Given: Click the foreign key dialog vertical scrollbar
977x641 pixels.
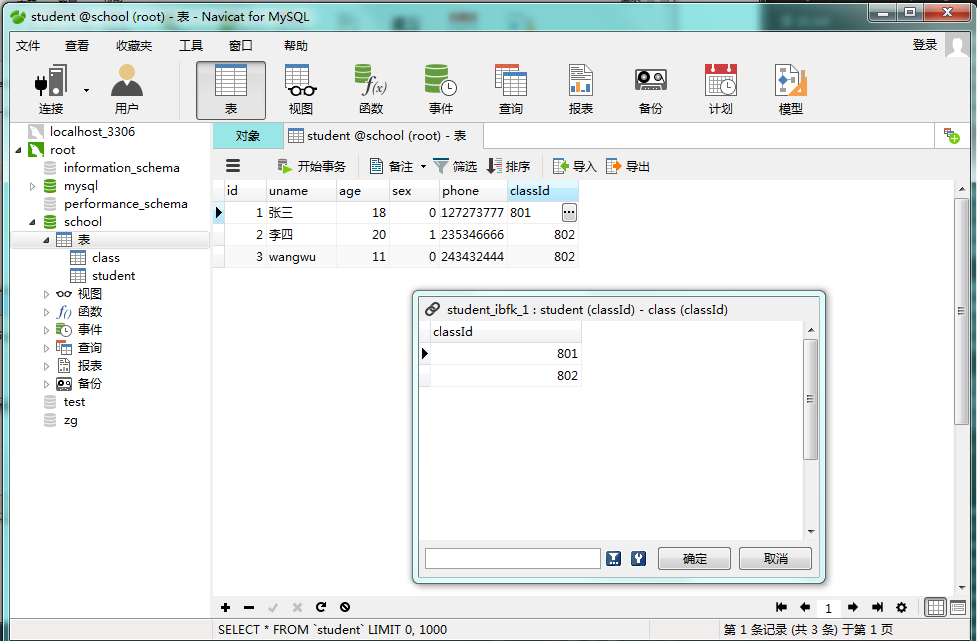Looking at the screenshot, I should (811, 399).
